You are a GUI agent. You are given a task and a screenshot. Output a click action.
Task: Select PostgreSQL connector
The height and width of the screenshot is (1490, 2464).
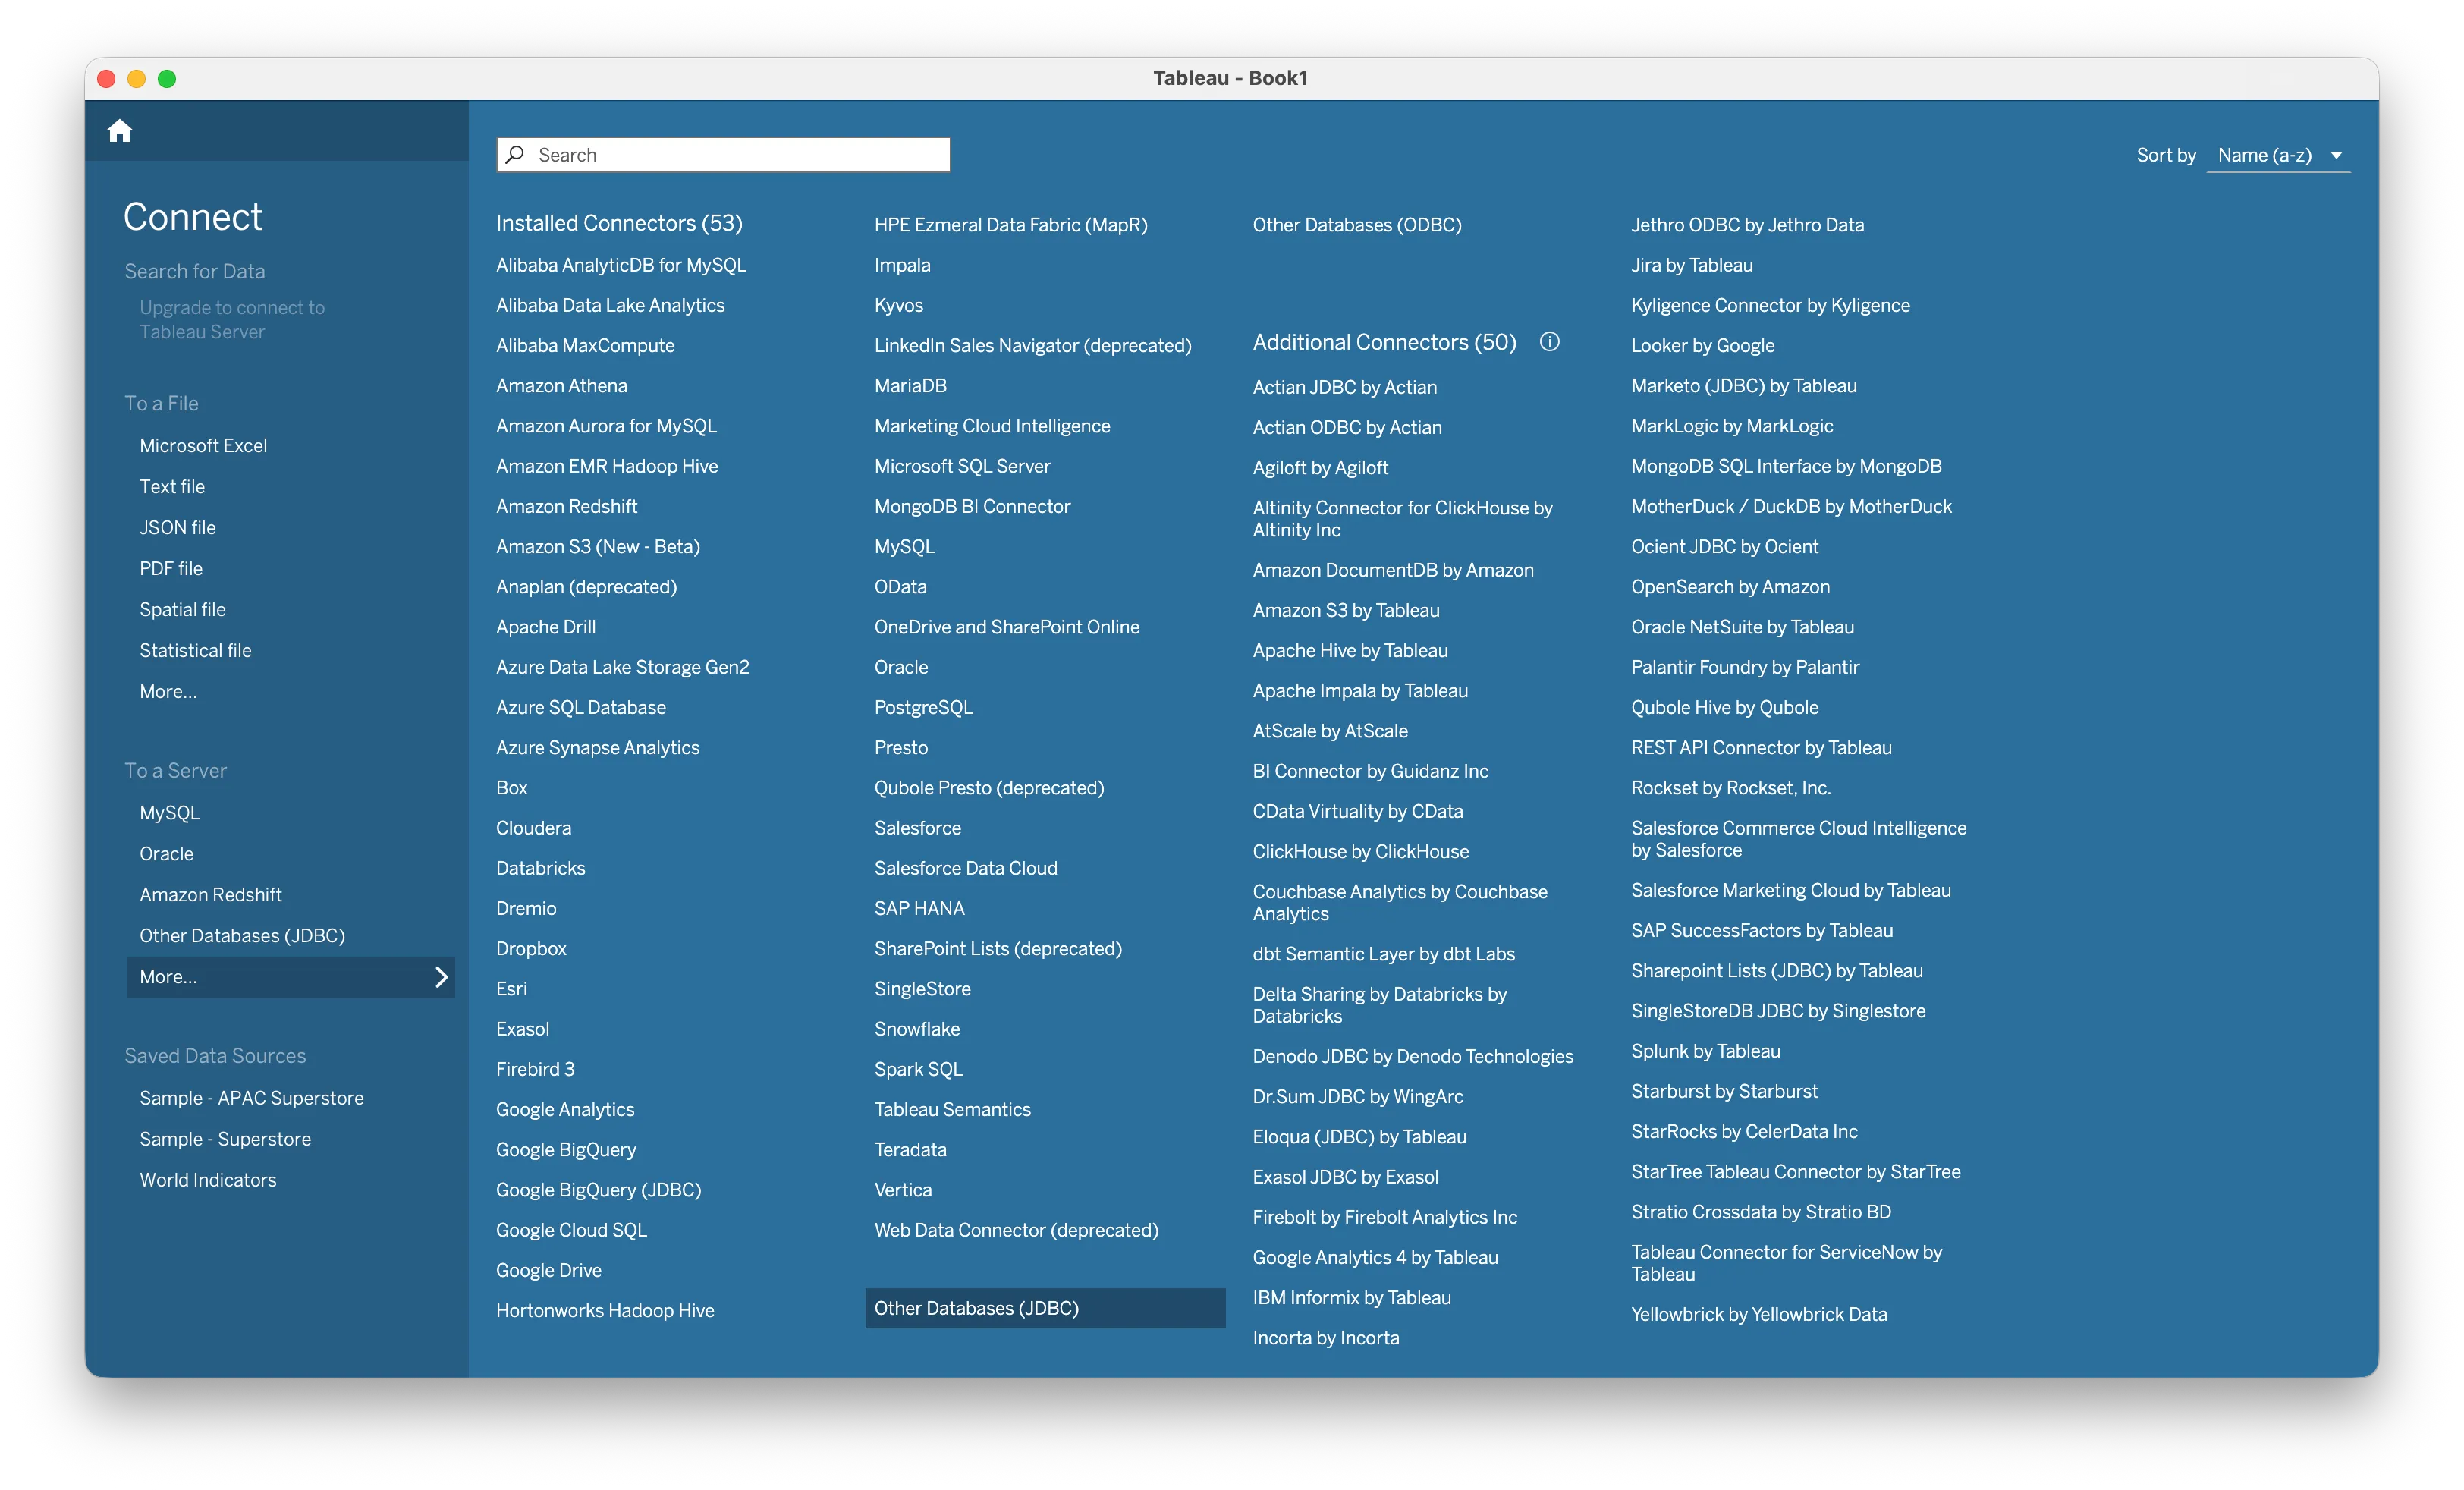pyautogui.click(x=923, y=707)
